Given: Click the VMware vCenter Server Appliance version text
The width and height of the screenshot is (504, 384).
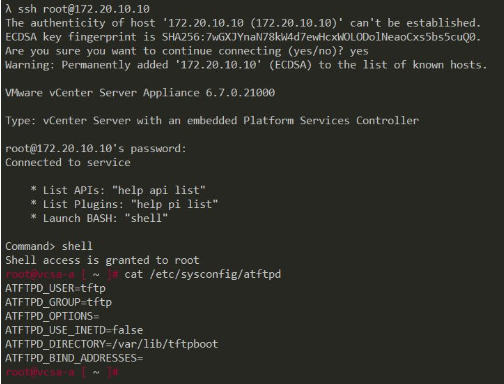Looking at the screenshot, I should pos(140,92).
